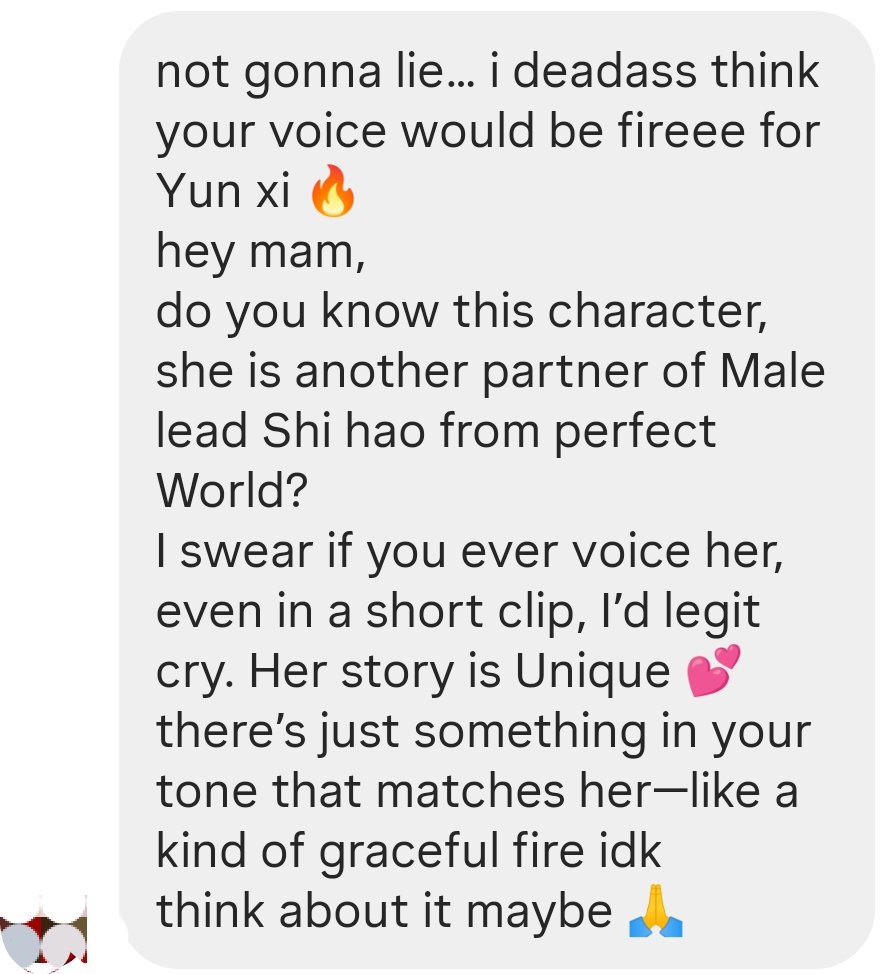Click the two pink hearts emoji
The width and height of the screenshot is (894, 974).
point(713,670)
